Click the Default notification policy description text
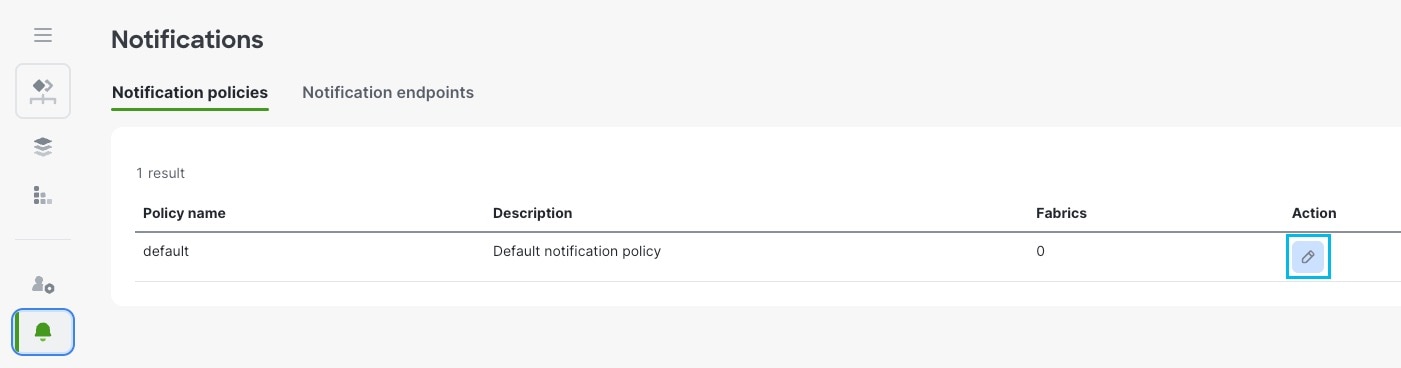The image size is (1401, 368). (x=577, y=251)
